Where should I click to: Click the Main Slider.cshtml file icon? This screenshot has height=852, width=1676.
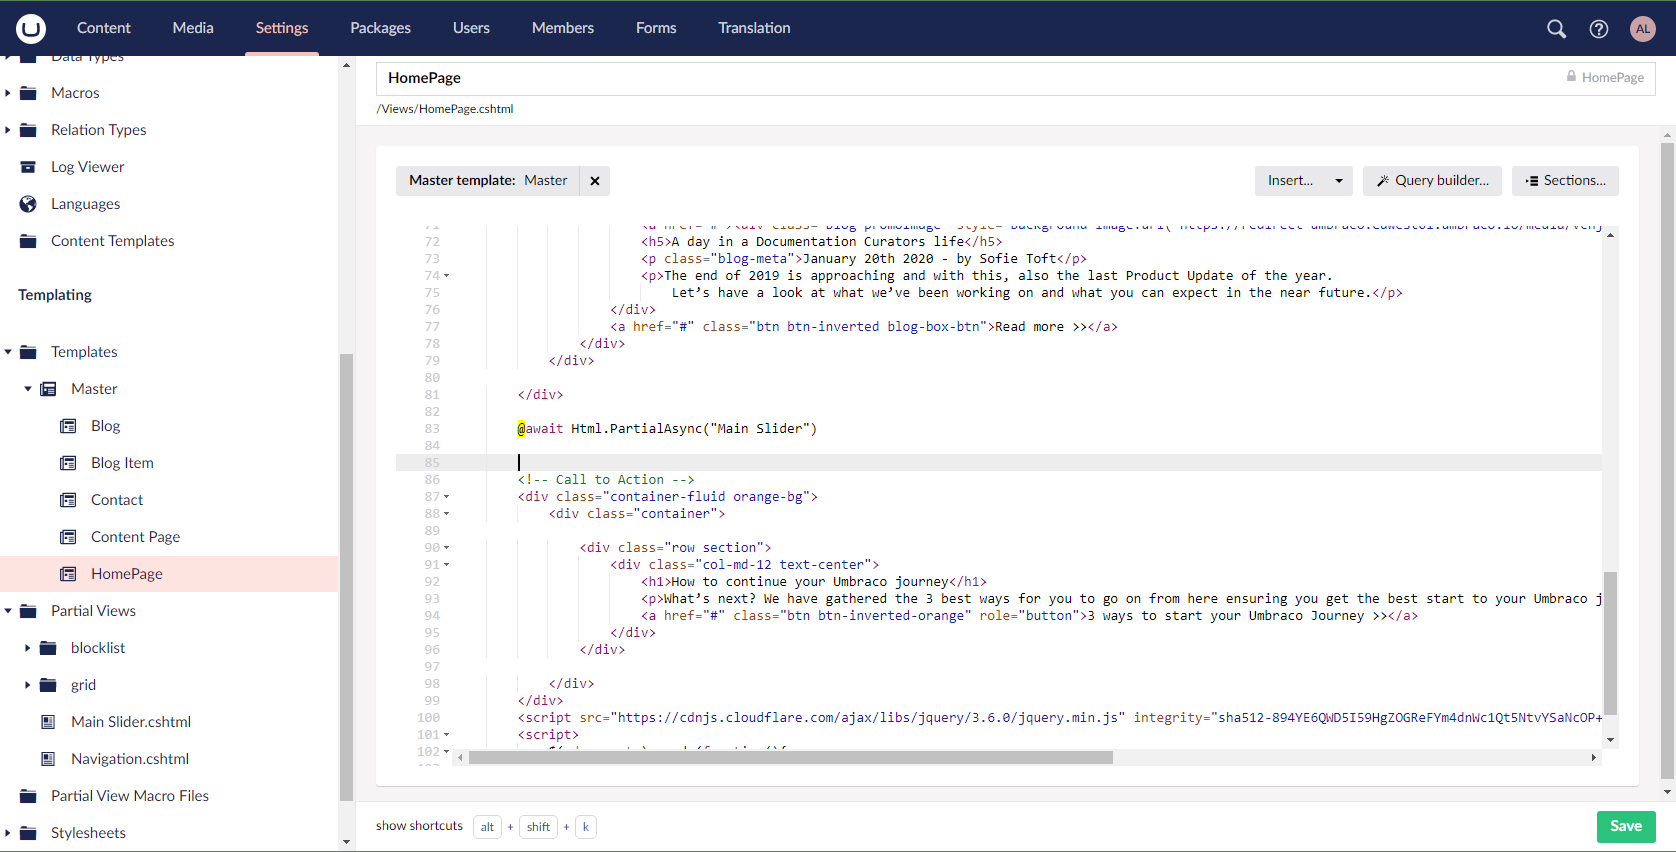click(48, 722)
